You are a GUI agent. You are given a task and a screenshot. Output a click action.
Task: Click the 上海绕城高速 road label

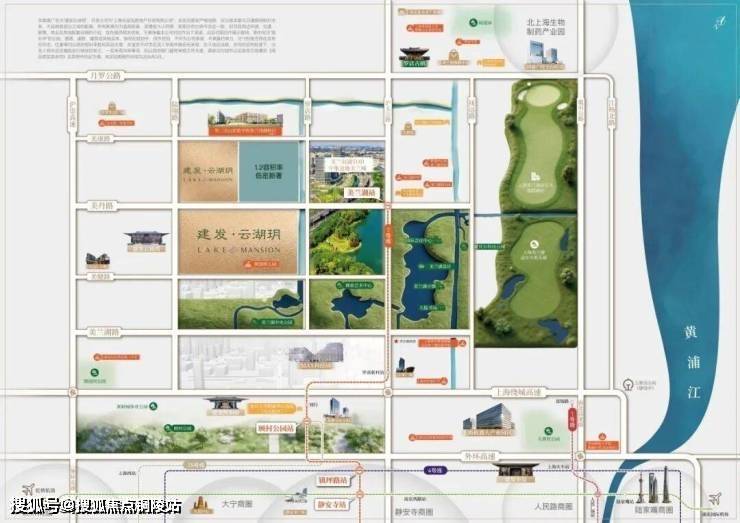(519, 392)
